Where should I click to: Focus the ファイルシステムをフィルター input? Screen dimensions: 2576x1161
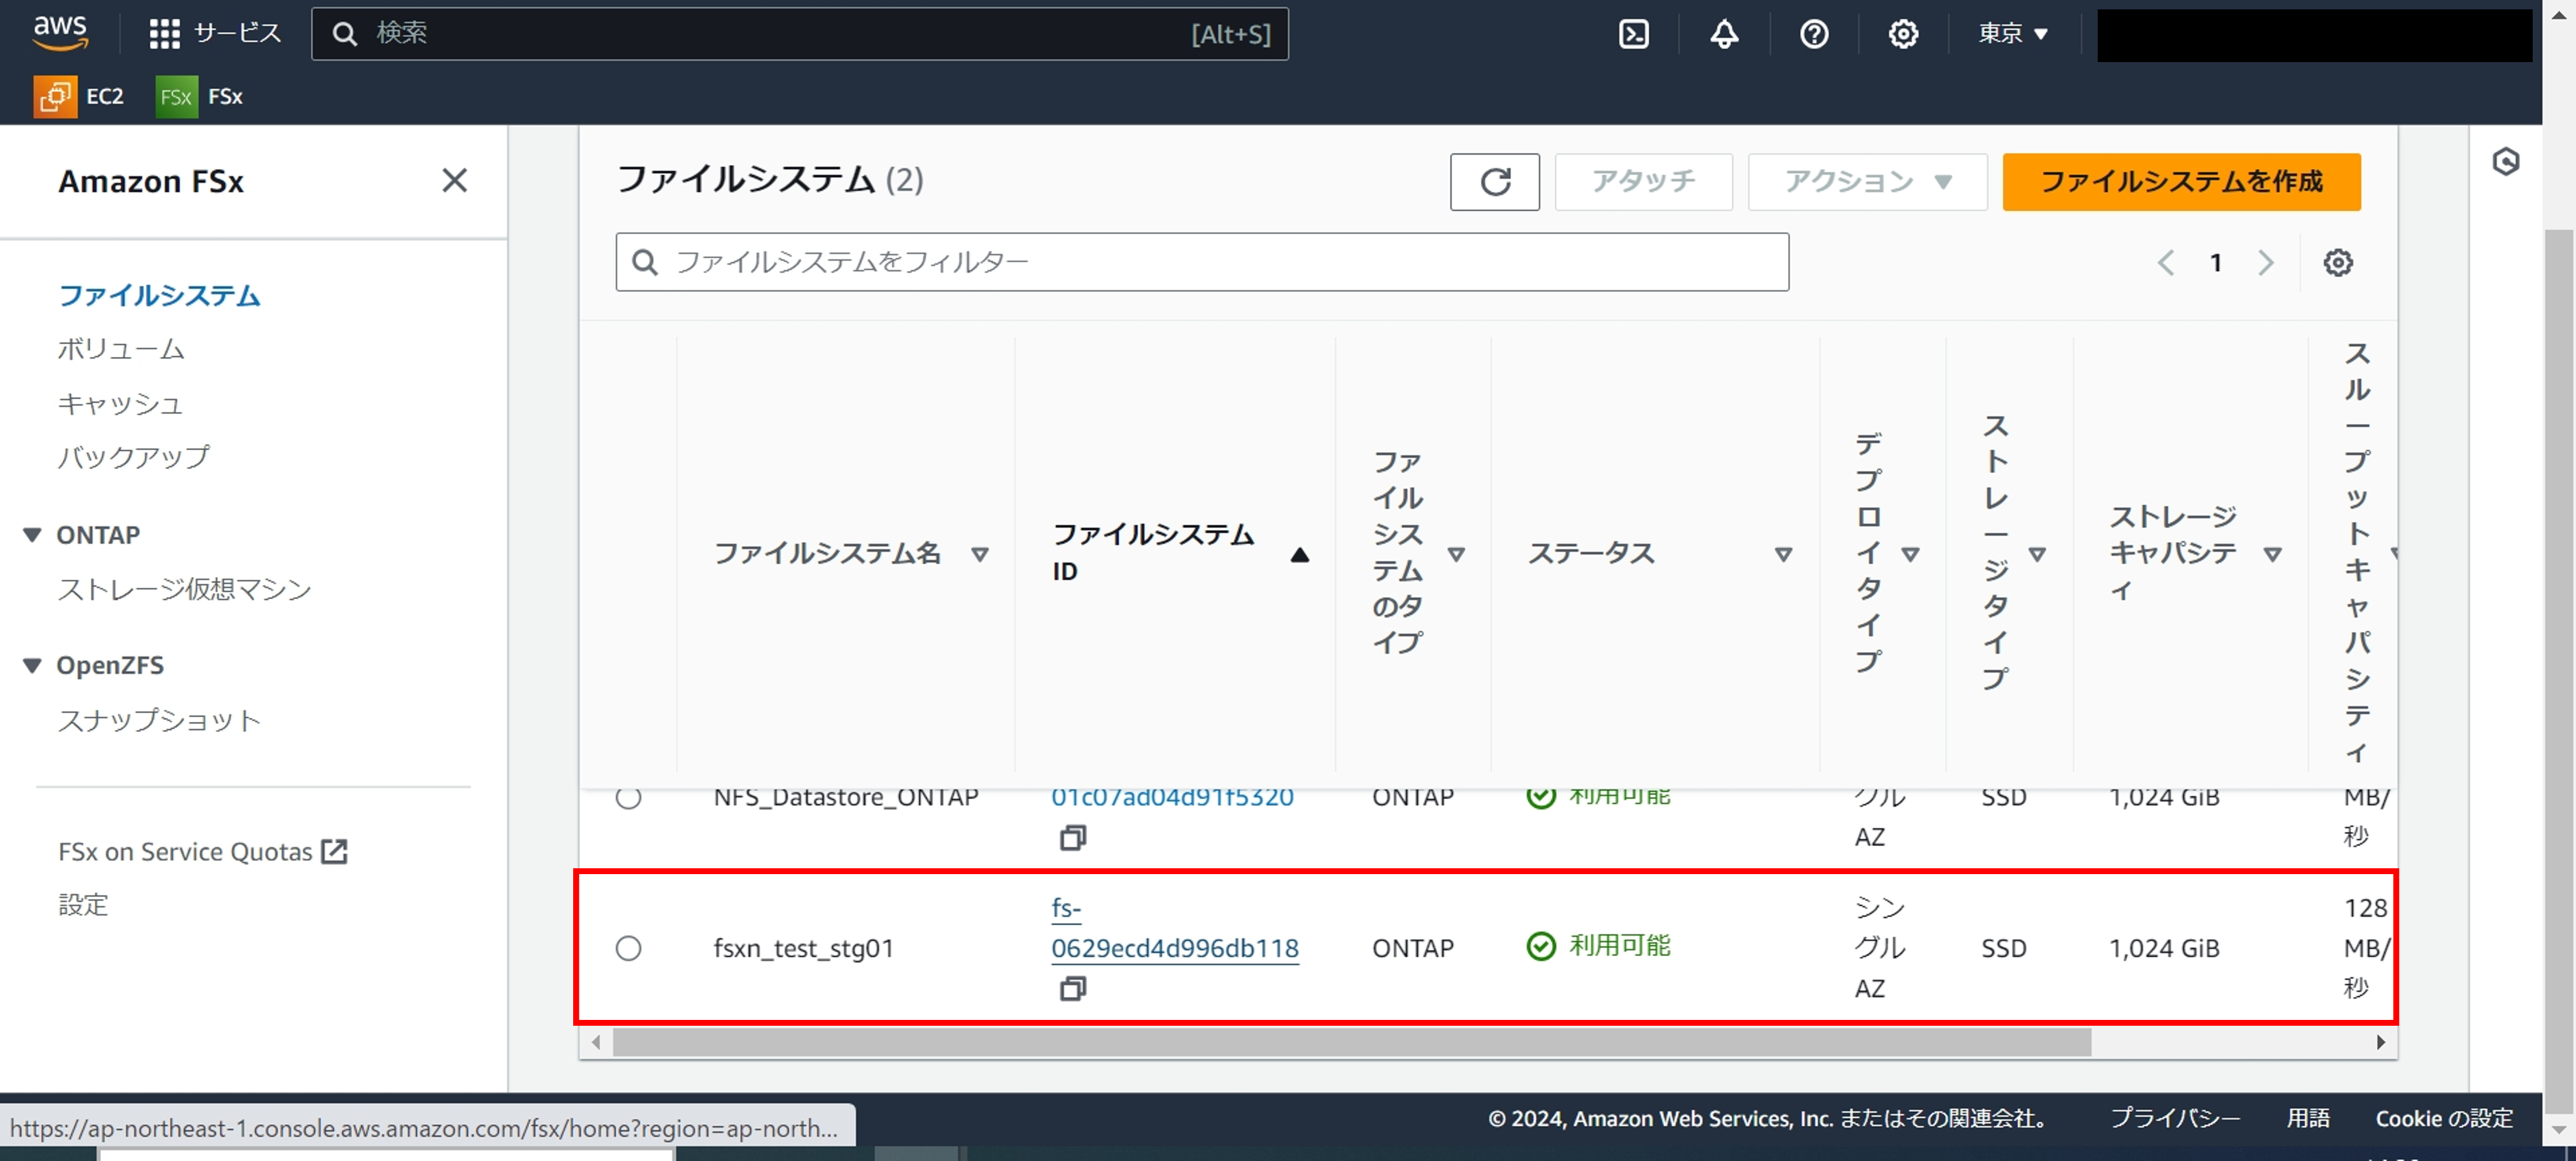1202,262
